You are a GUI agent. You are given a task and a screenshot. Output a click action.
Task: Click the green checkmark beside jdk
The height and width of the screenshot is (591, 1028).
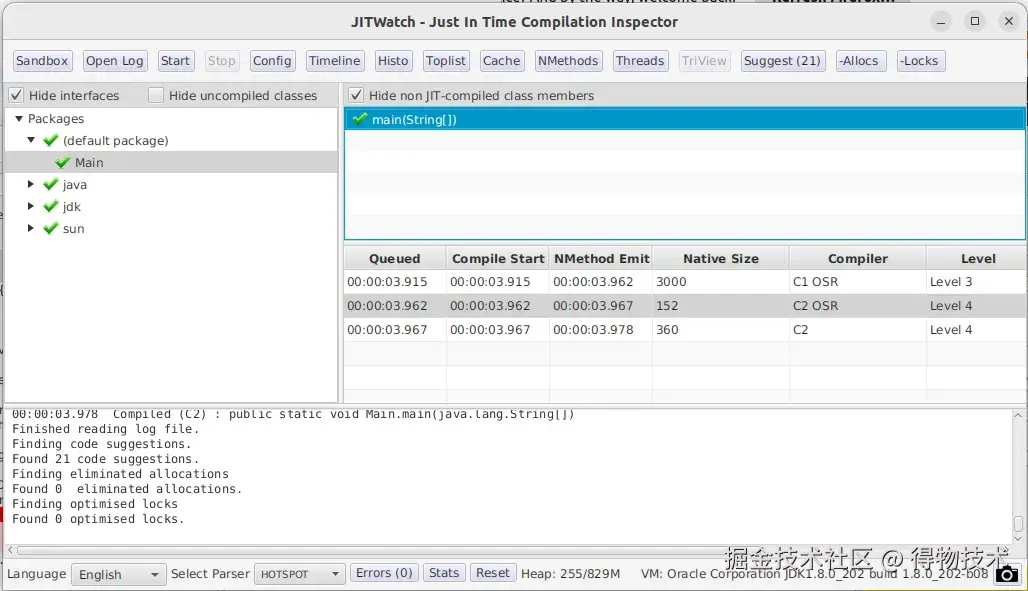click(50, 206)
